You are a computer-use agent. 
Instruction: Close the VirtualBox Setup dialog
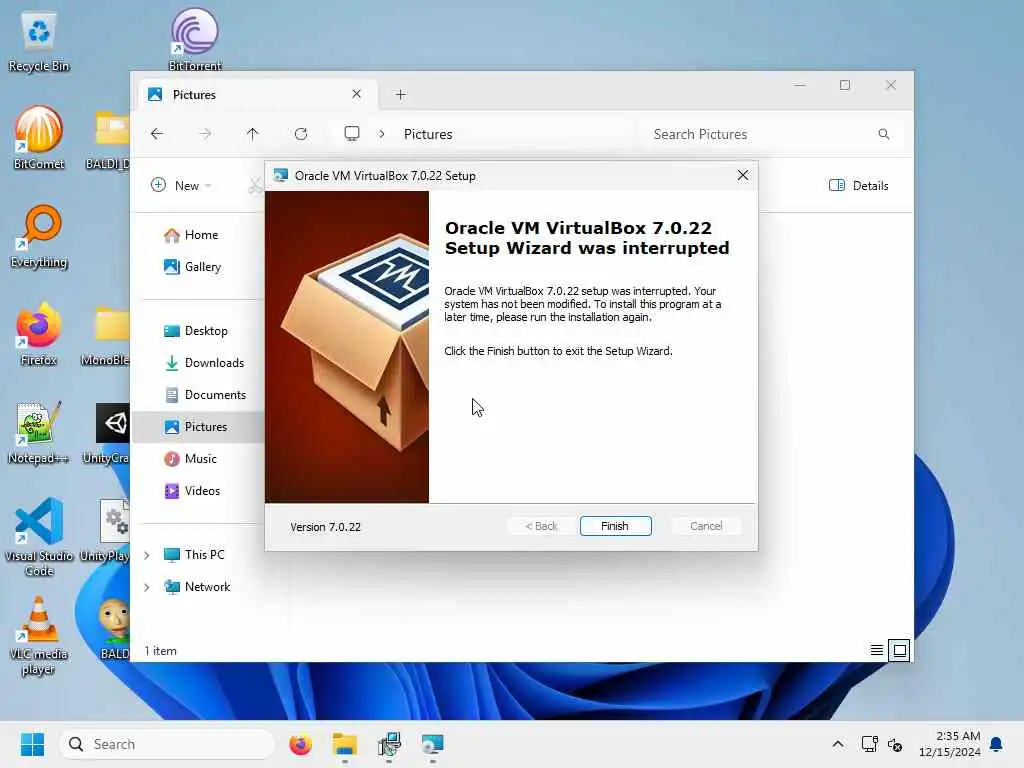(x=743, y=175)
